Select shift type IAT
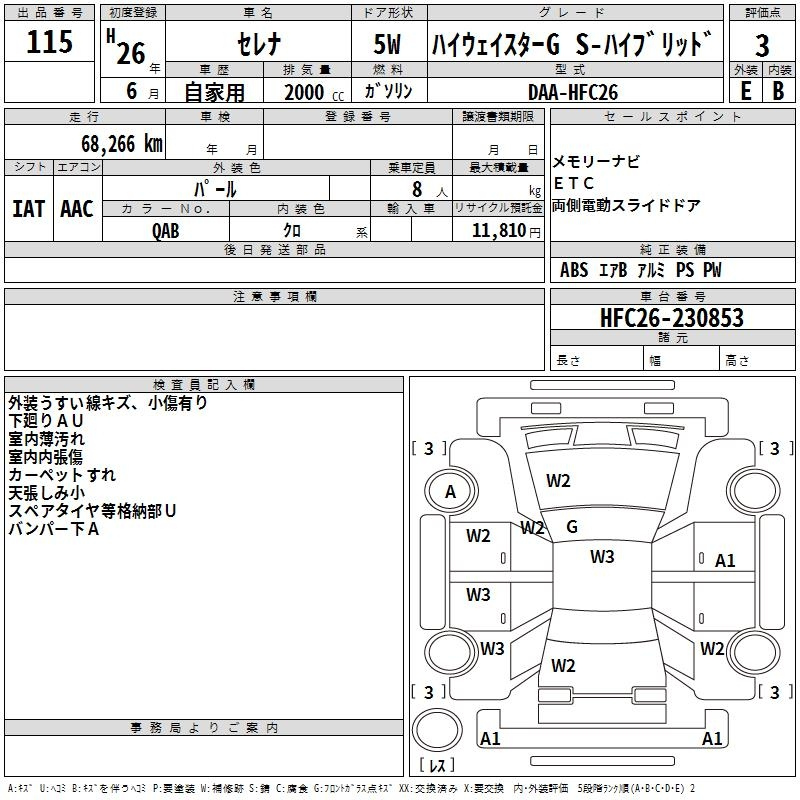Viewport: 800px width, 800px height. pos(28,209)
